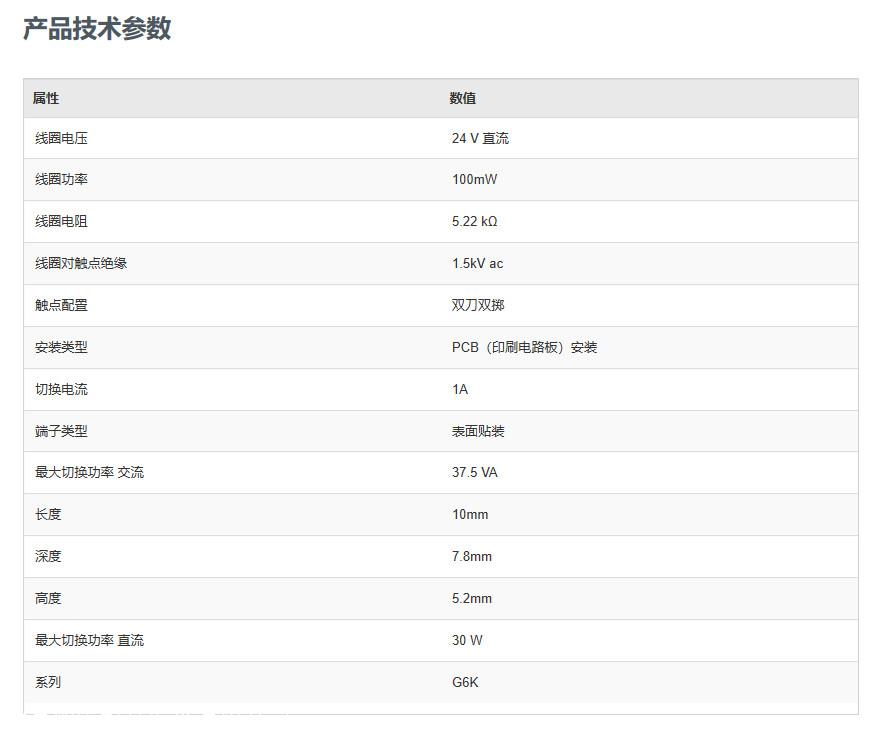Select the value 表面贴装
Screen dimensions: 896x732
tap(478, 431)
